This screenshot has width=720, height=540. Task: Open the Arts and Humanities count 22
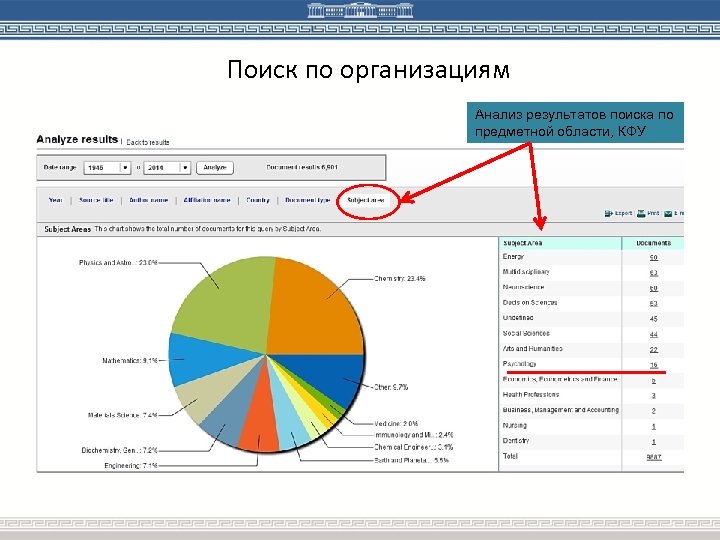tap(653, 349)
